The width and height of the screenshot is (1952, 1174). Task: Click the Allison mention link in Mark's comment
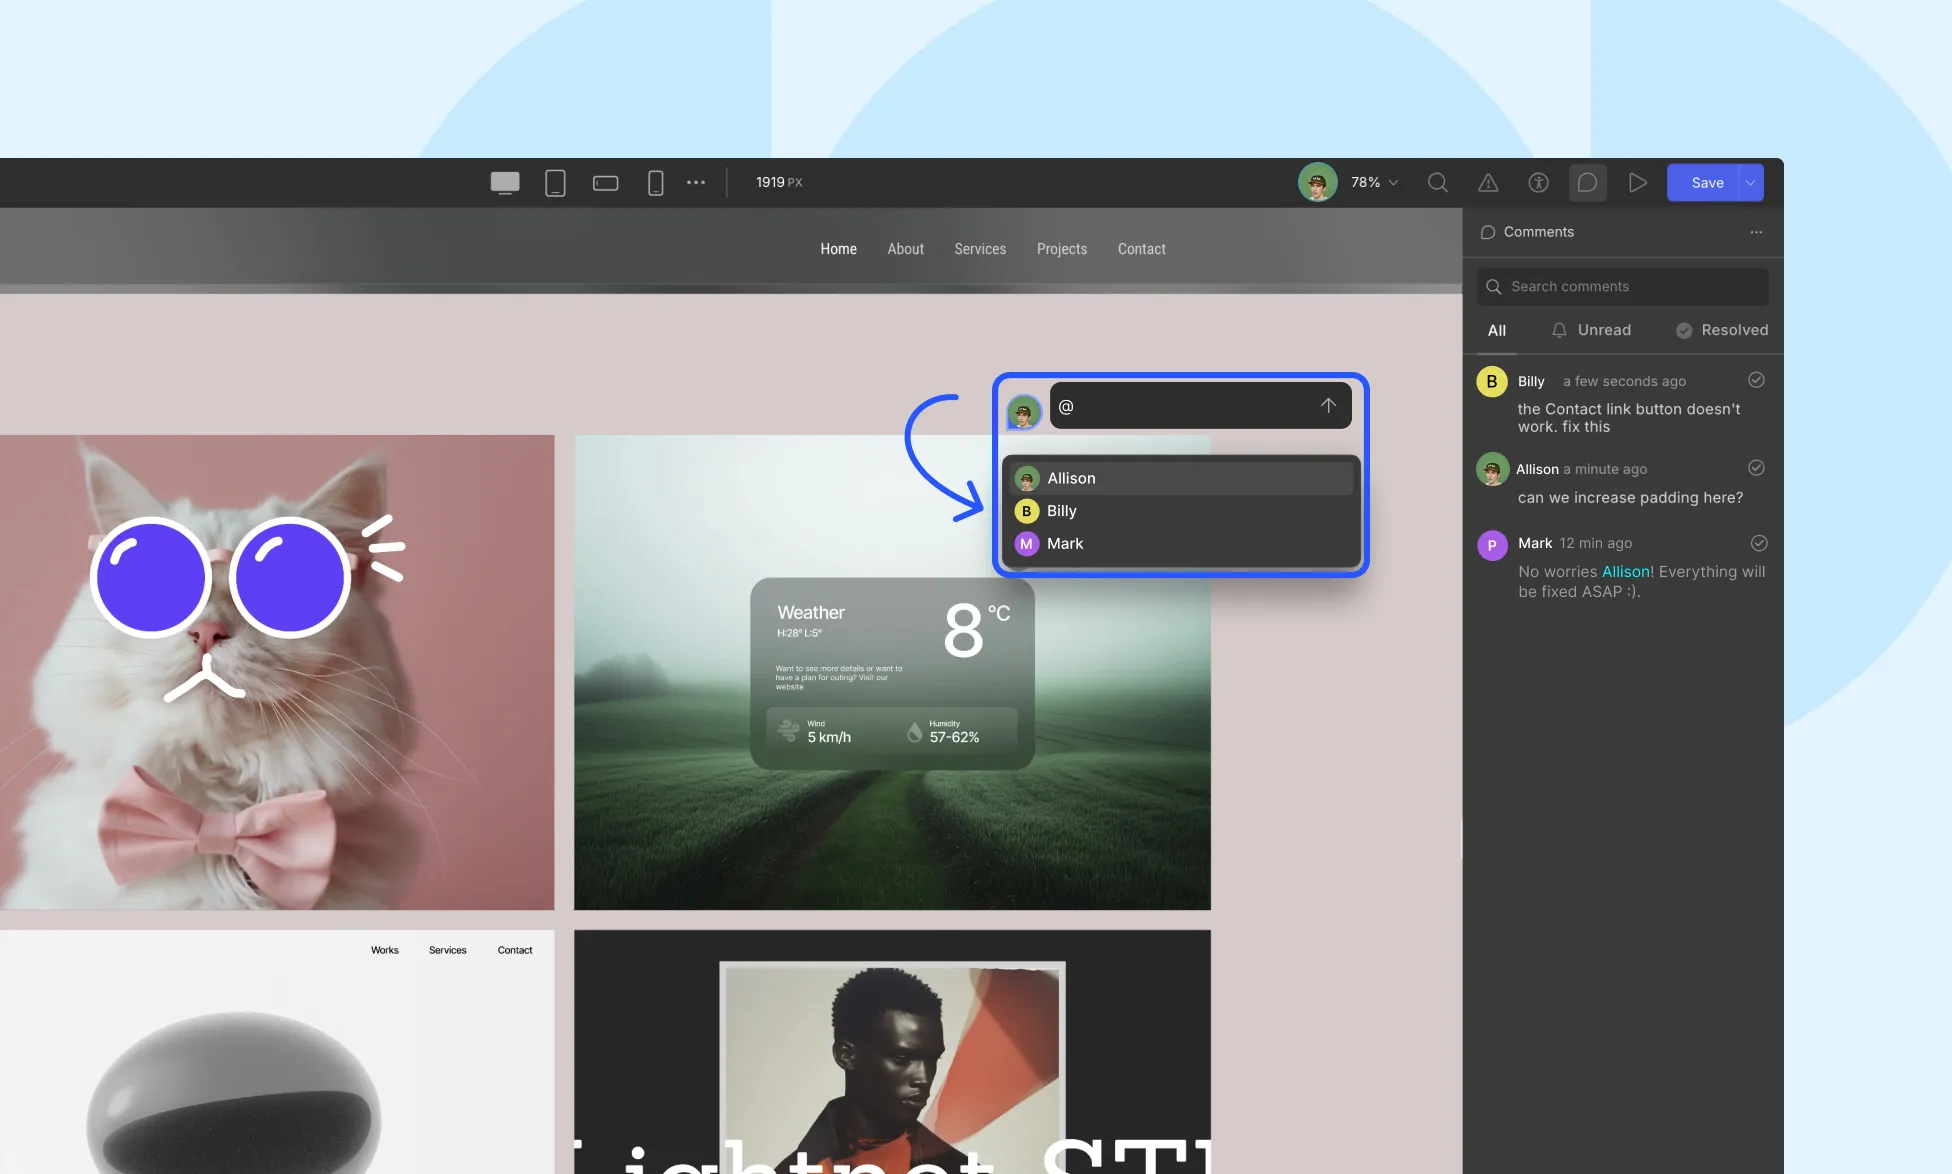coord(1626,572)
